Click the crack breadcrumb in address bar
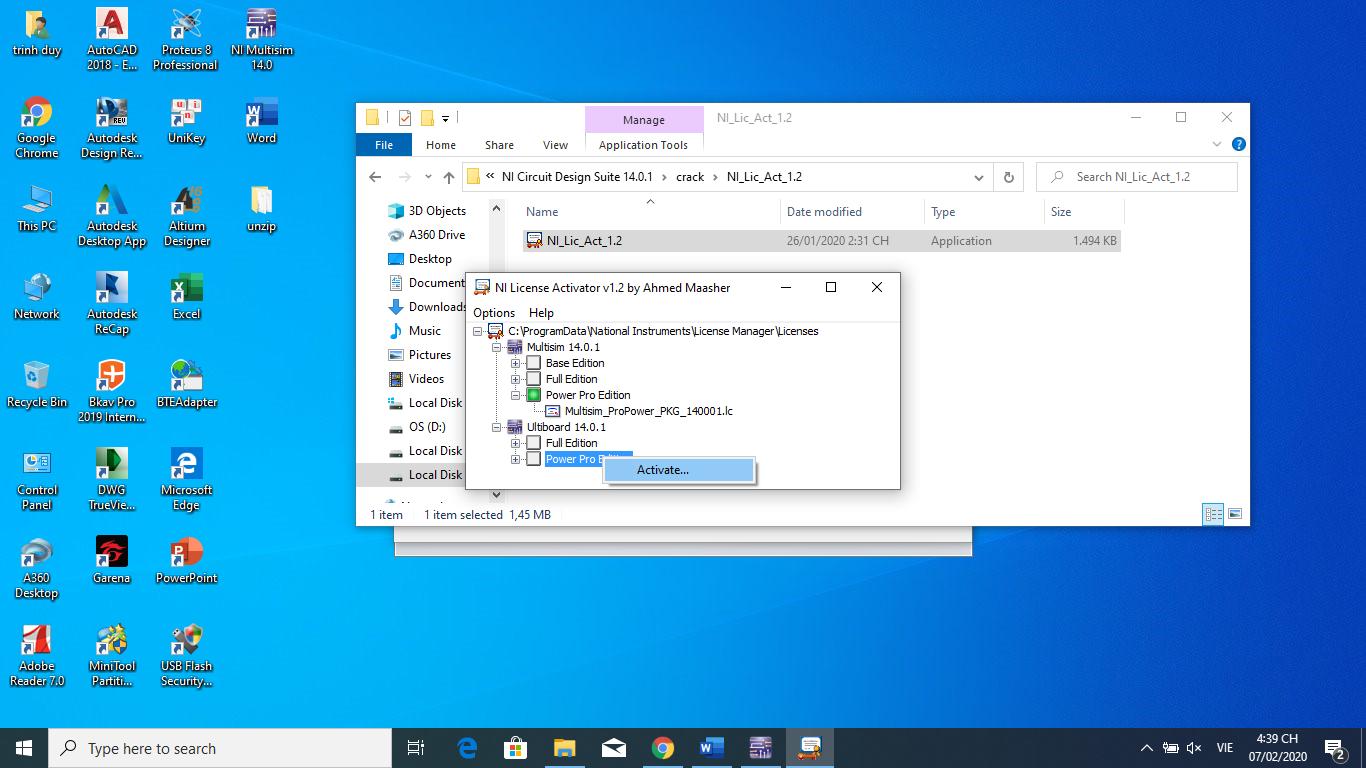Viewport: 1366px width, 768px height. coord(690,177)
